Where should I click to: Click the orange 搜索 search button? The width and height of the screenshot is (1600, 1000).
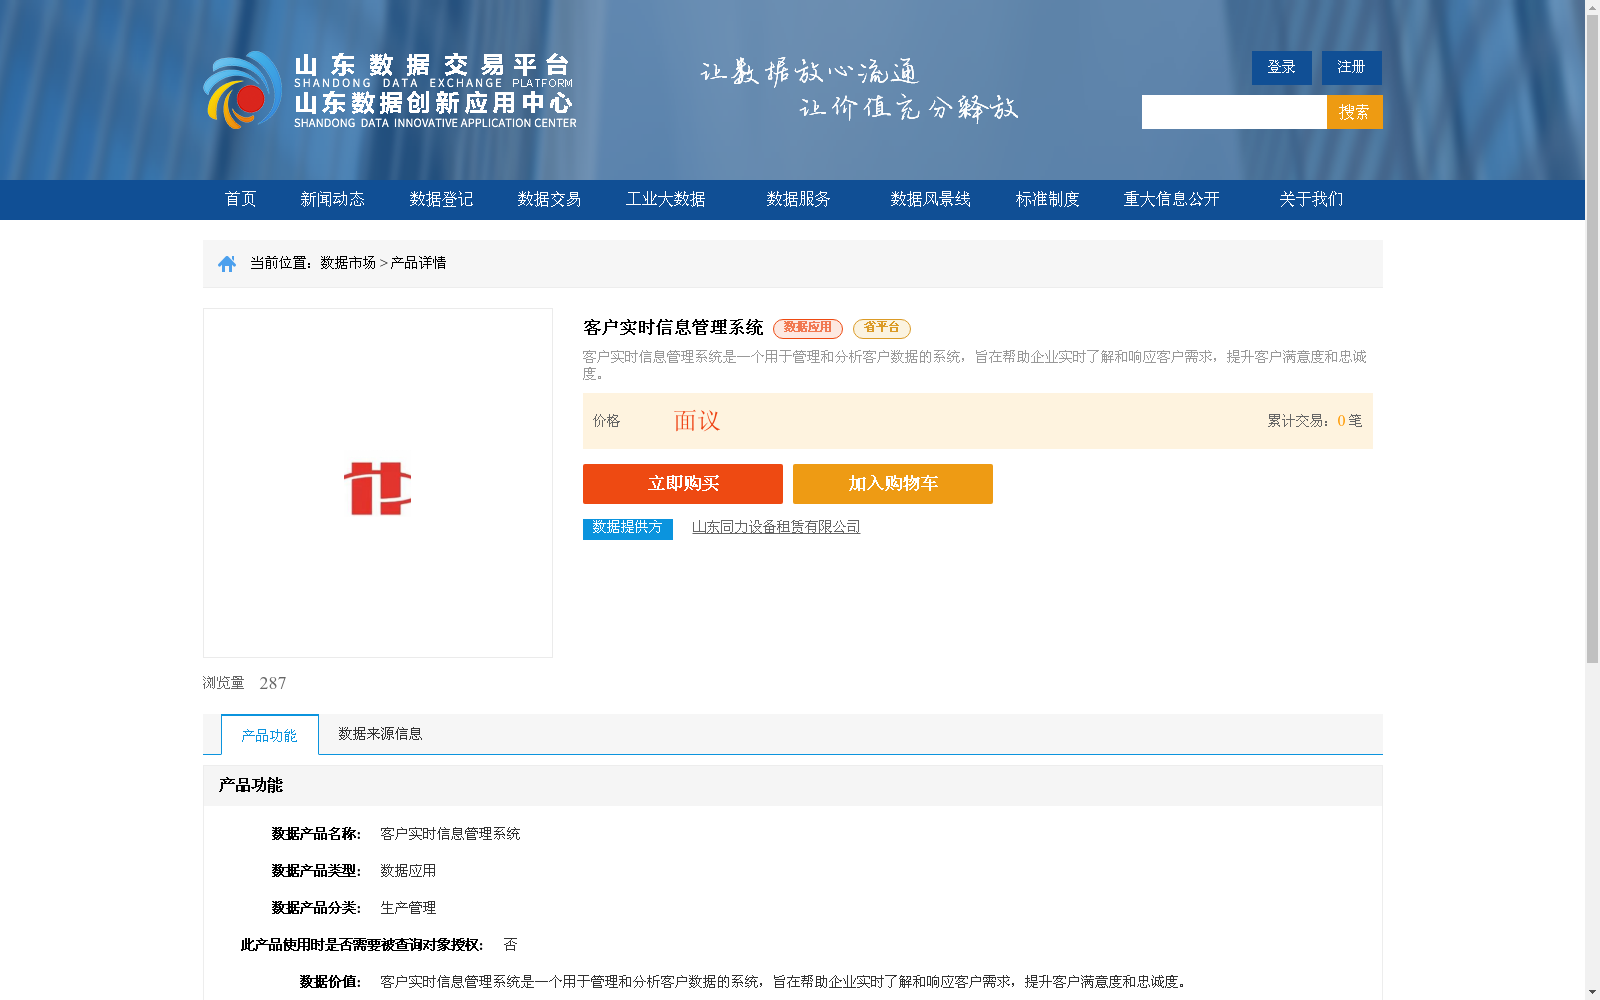1355,112
